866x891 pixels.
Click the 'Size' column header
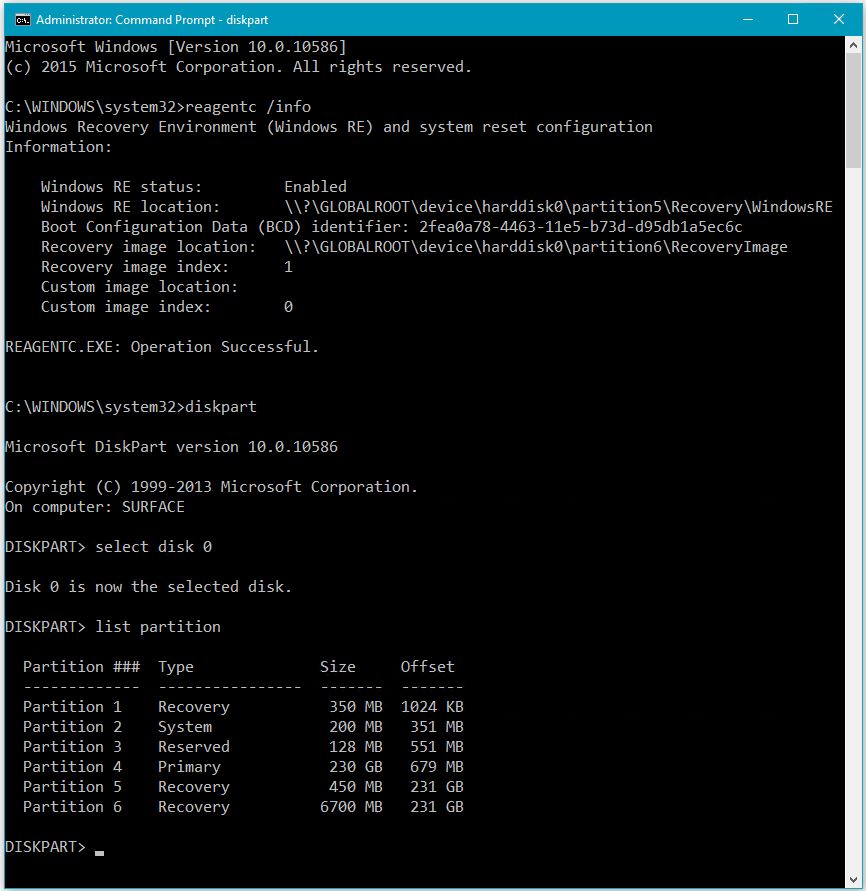[x=338, y=667]
